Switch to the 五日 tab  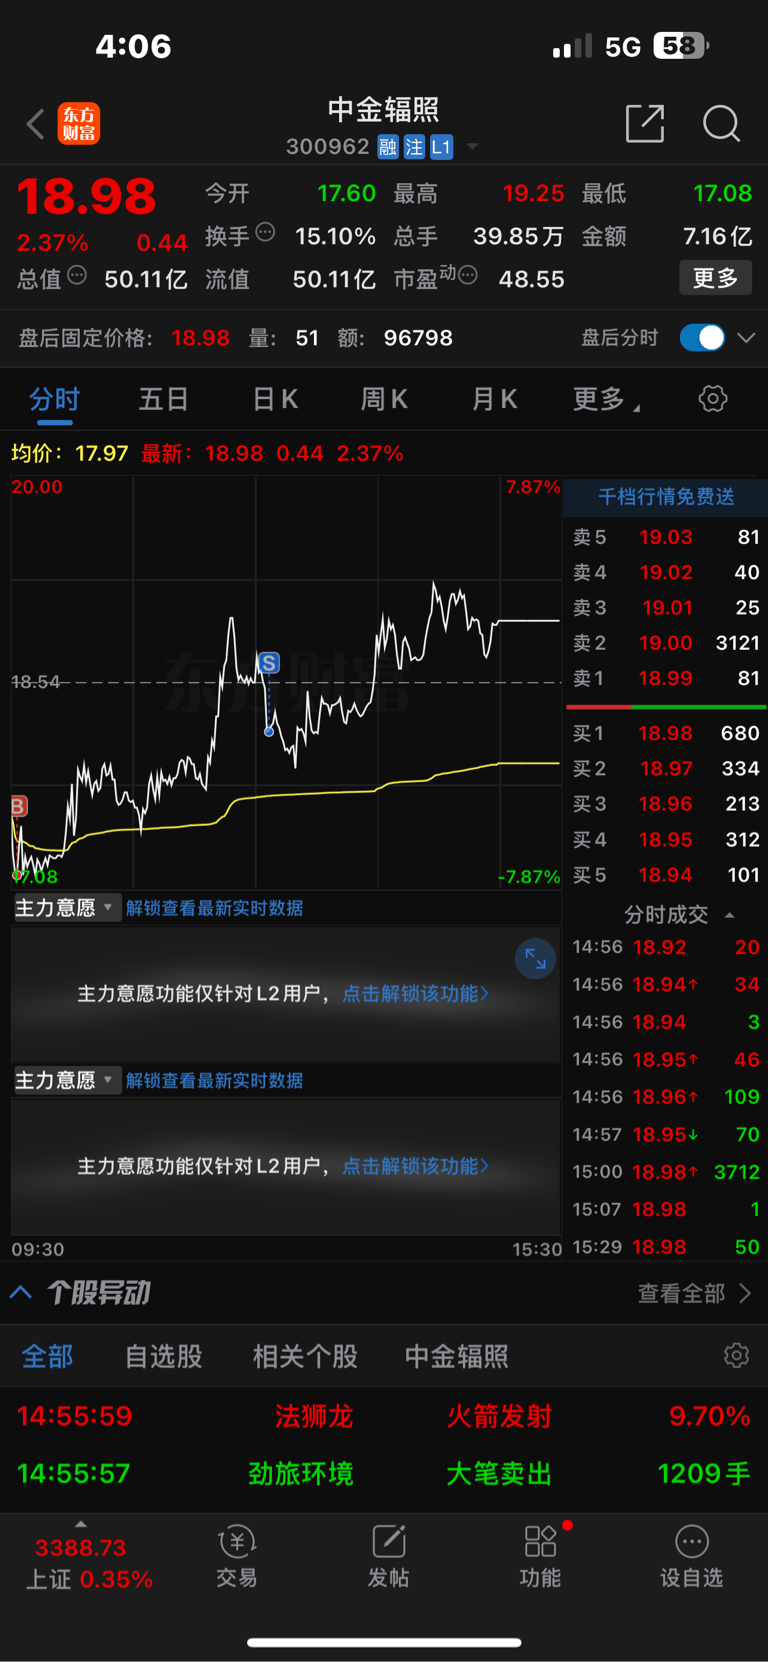pyautogui.click(x=163, y=400)
